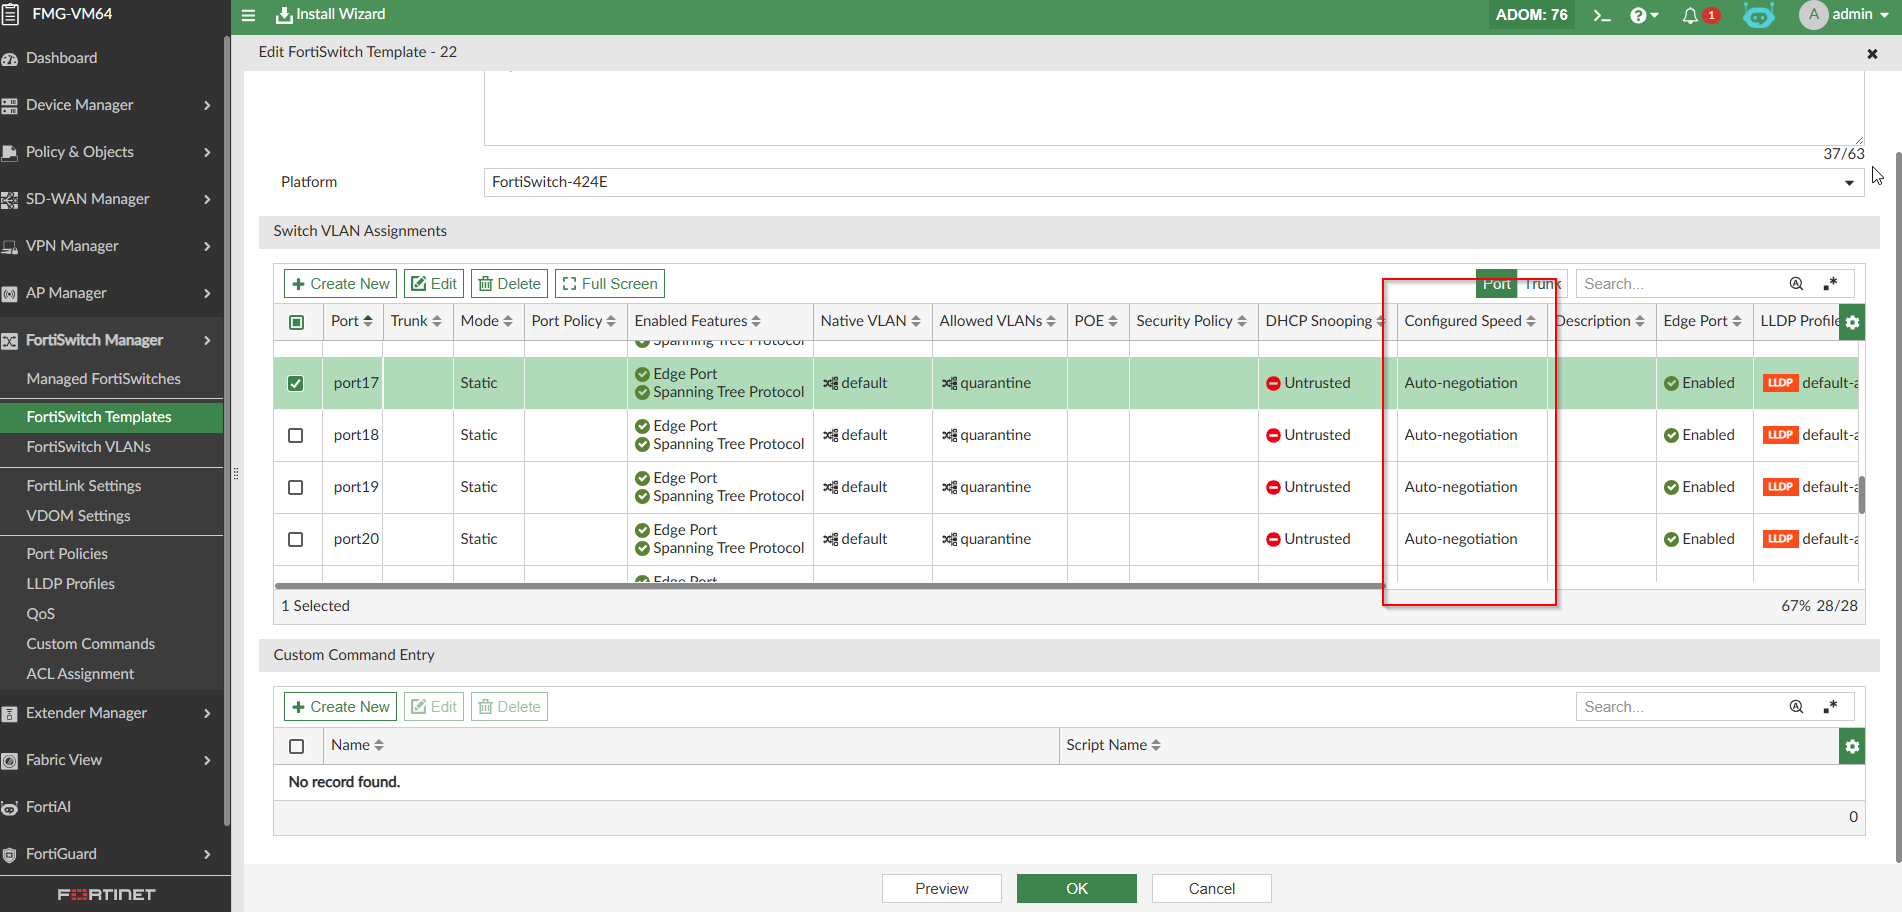Image resolution: width=1902 pixels, height=912 pixels.
Task: Open Full Screen view of the table
Action: click(609, 283)
